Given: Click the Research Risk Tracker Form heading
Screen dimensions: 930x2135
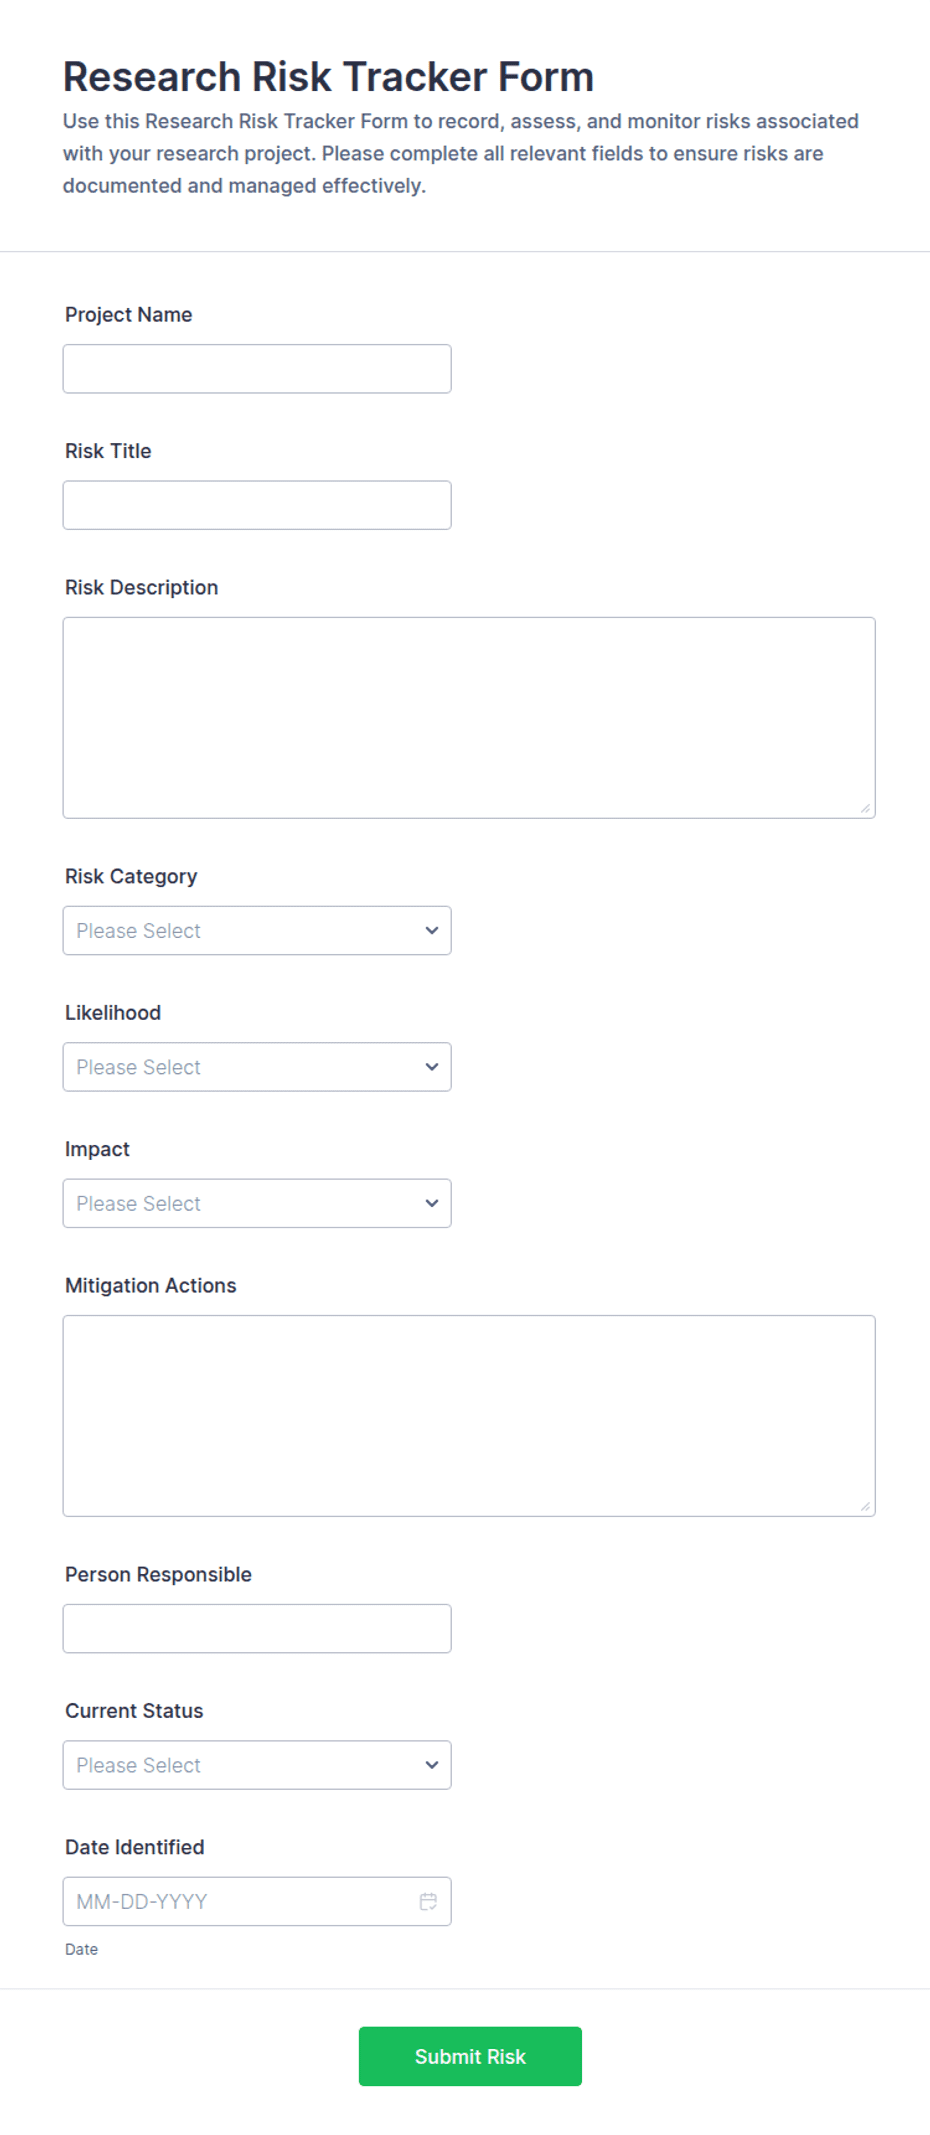Looking at the screenshot, I should (x=328, y=77).
